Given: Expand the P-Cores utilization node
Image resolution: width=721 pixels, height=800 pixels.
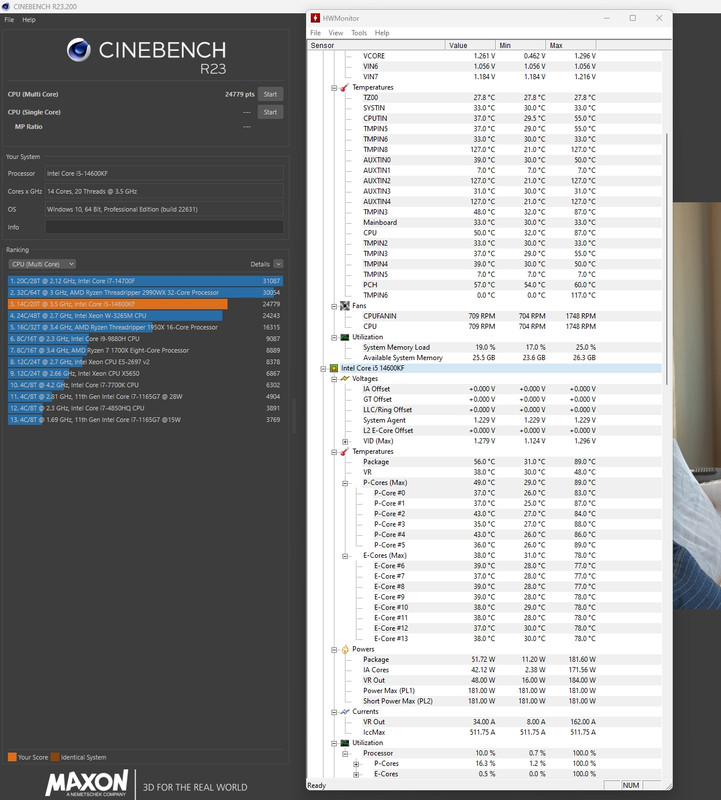Looking at the screenshot, I should point(356,764).
